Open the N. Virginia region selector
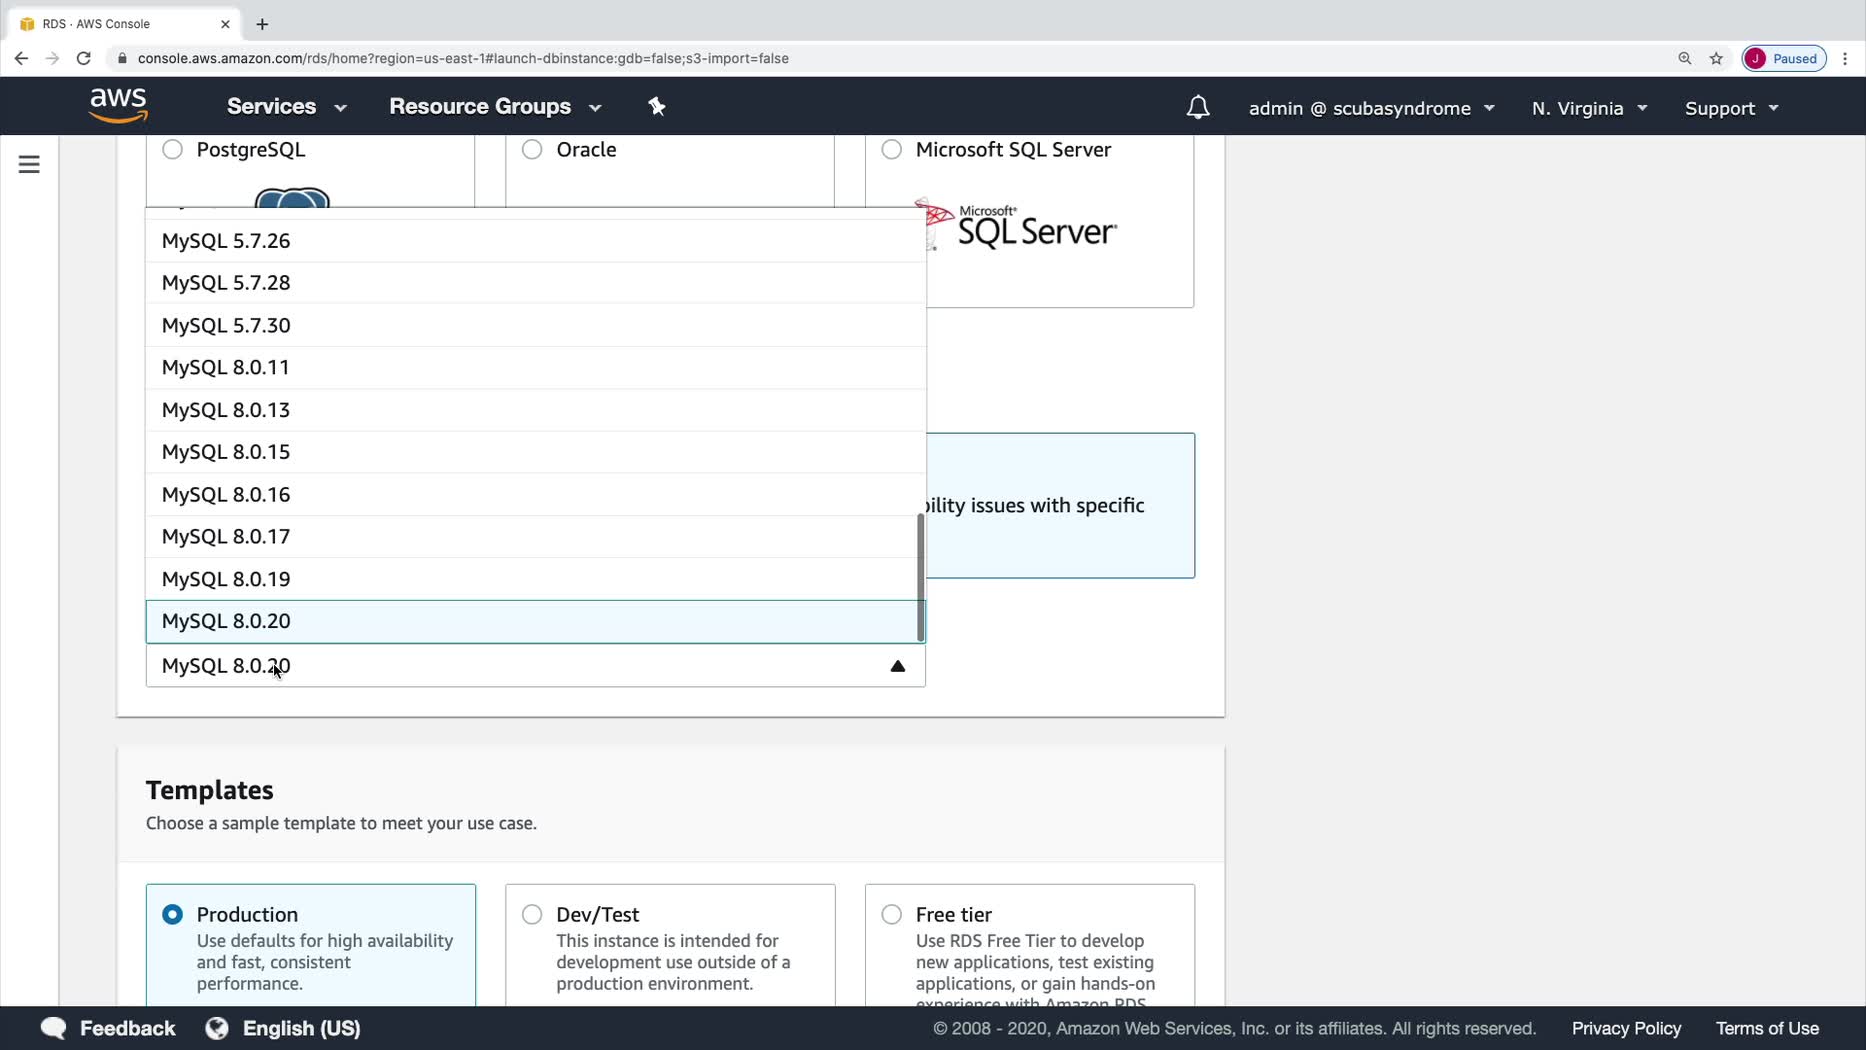This screenshot has height=1050, width=1866. [x=1590, y=108]
